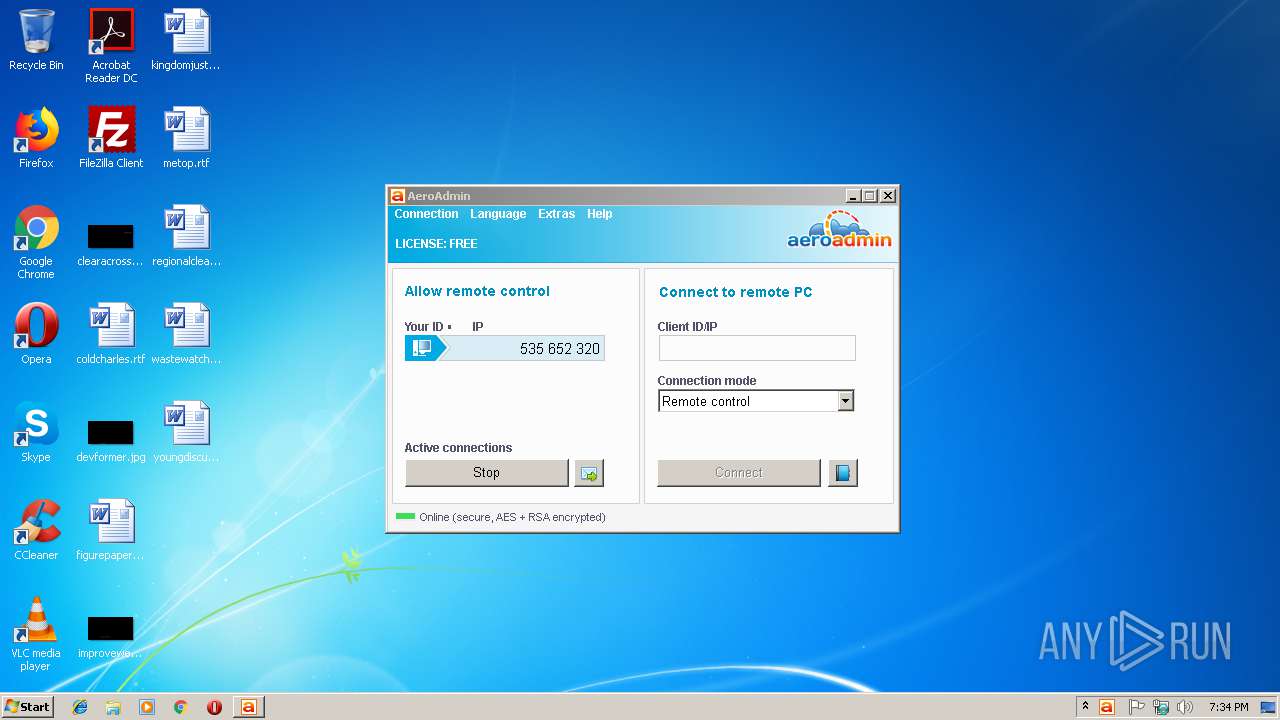This screenshot has height=720, width=1280.
Task: Select the ID number 535 652 320
Action: click(559, 349)
